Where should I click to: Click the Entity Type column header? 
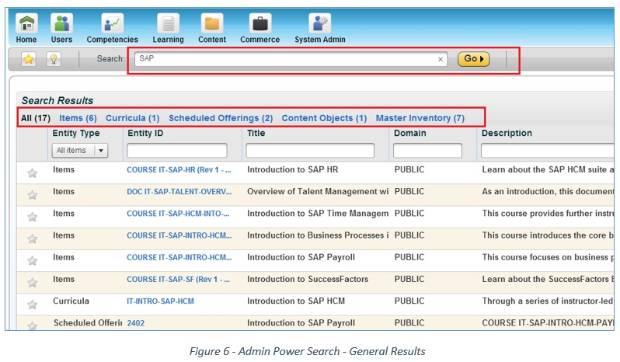coord(76,133)
